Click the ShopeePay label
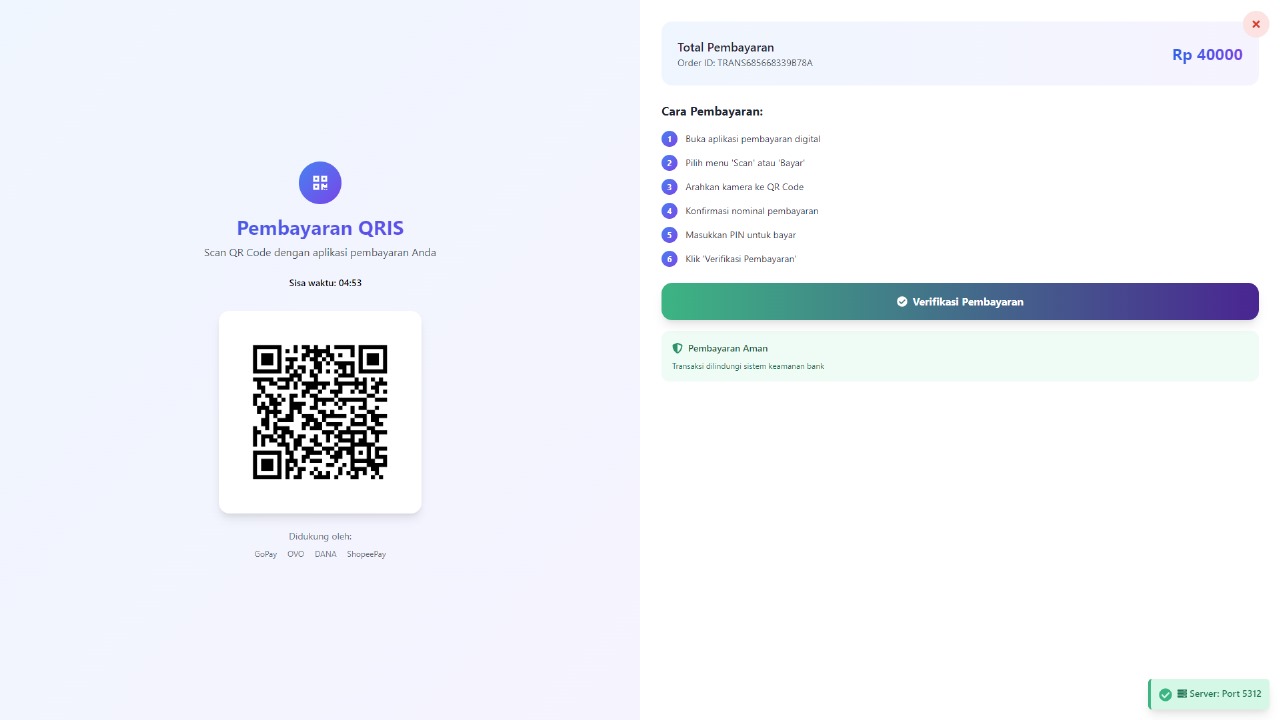 [367, 554]
